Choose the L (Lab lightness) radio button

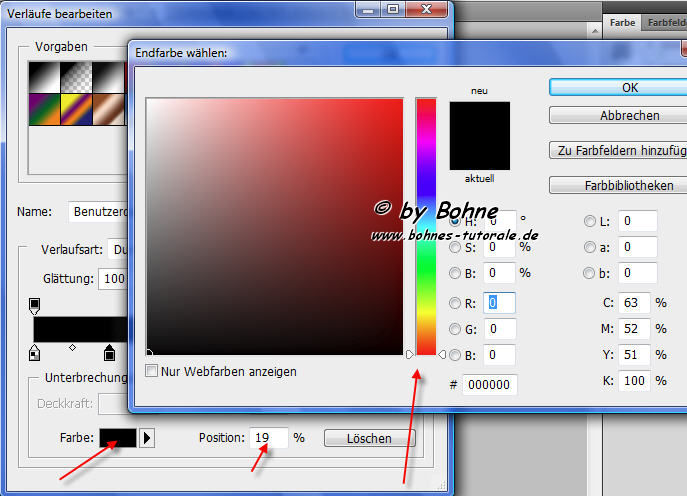[x=590, y=221]
